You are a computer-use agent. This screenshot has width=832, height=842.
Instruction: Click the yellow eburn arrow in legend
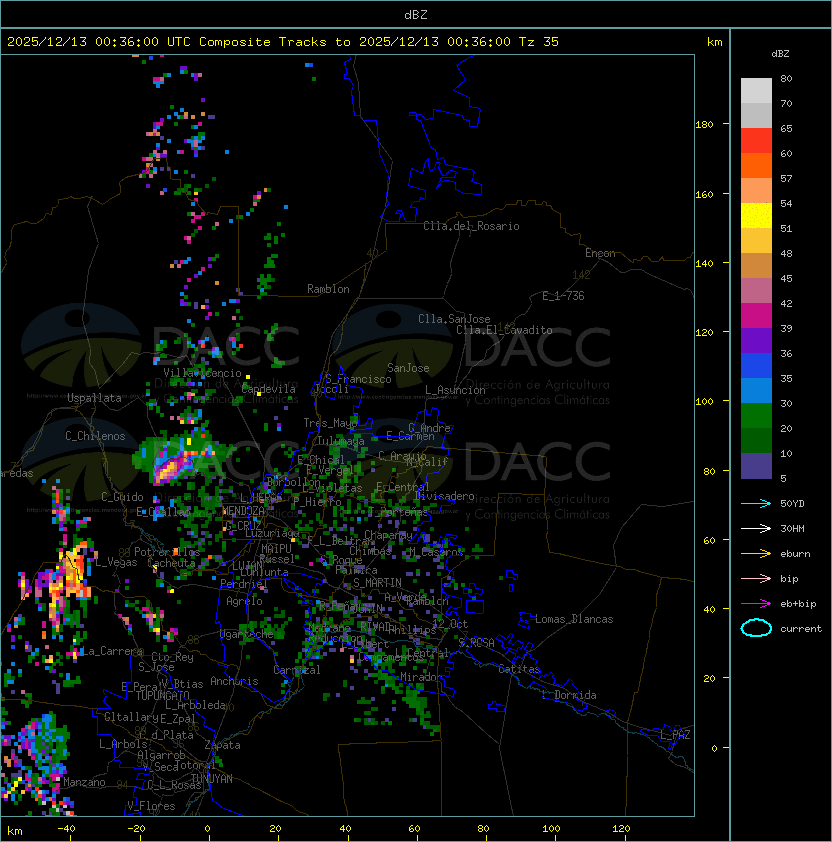tap(756, 554)
